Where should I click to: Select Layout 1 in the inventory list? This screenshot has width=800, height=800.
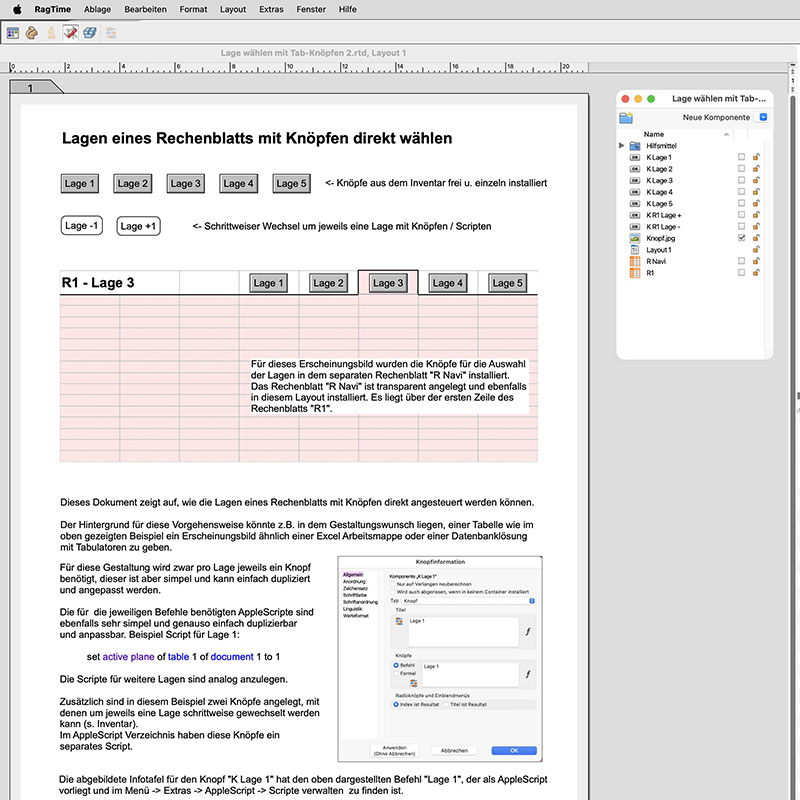pyautogui.click(x=659, y=249)
